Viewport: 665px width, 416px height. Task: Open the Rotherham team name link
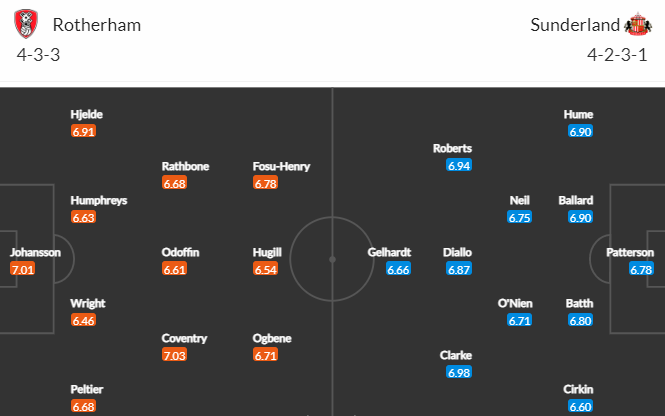pyautogui.click(x=97, y=25)
